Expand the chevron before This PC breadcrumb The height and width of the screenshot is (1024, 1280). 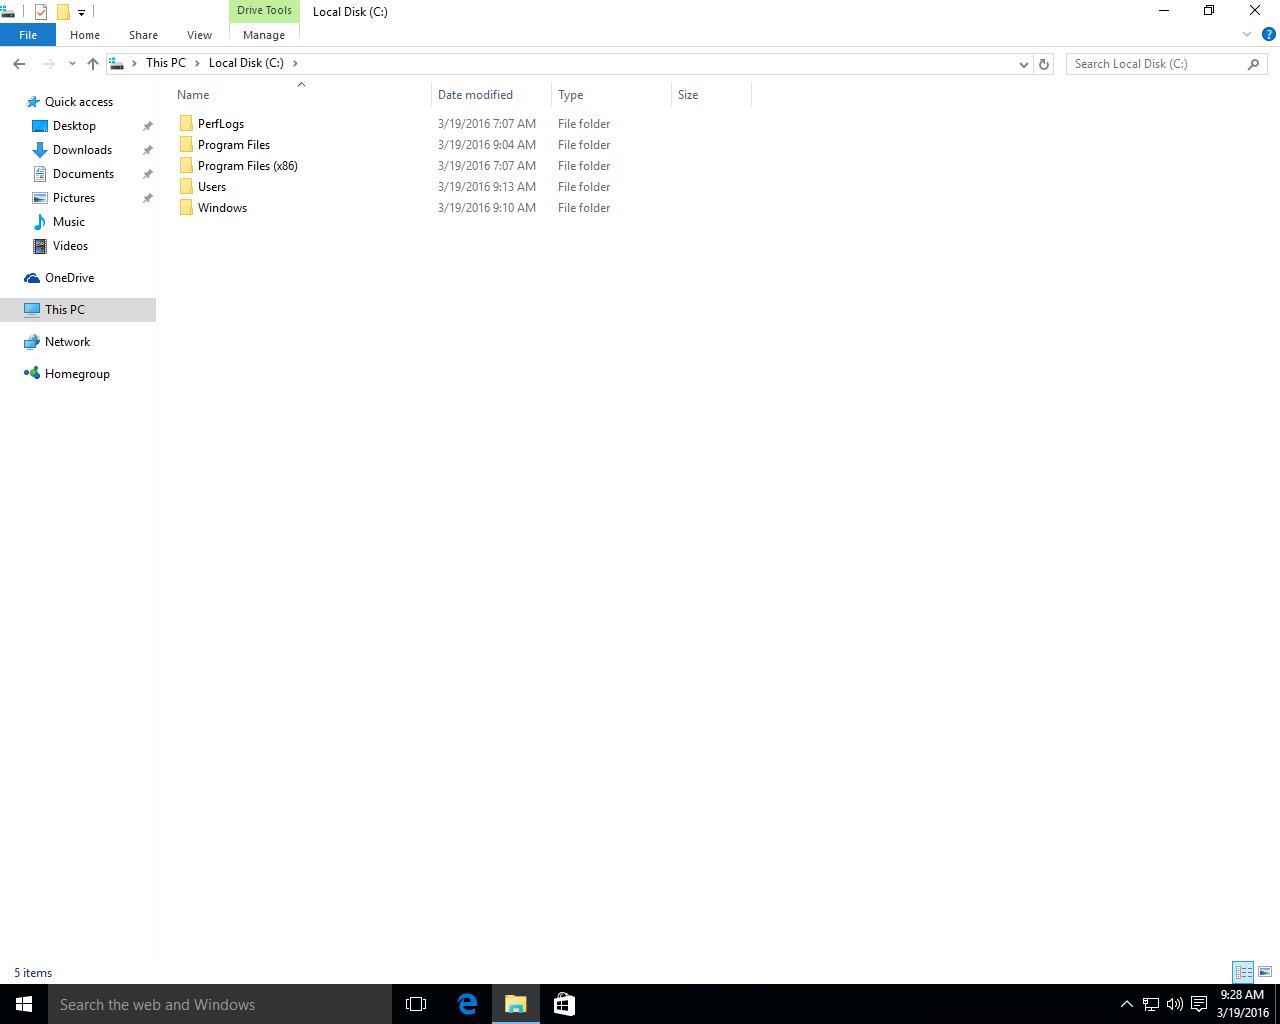(x=134, y=63)
